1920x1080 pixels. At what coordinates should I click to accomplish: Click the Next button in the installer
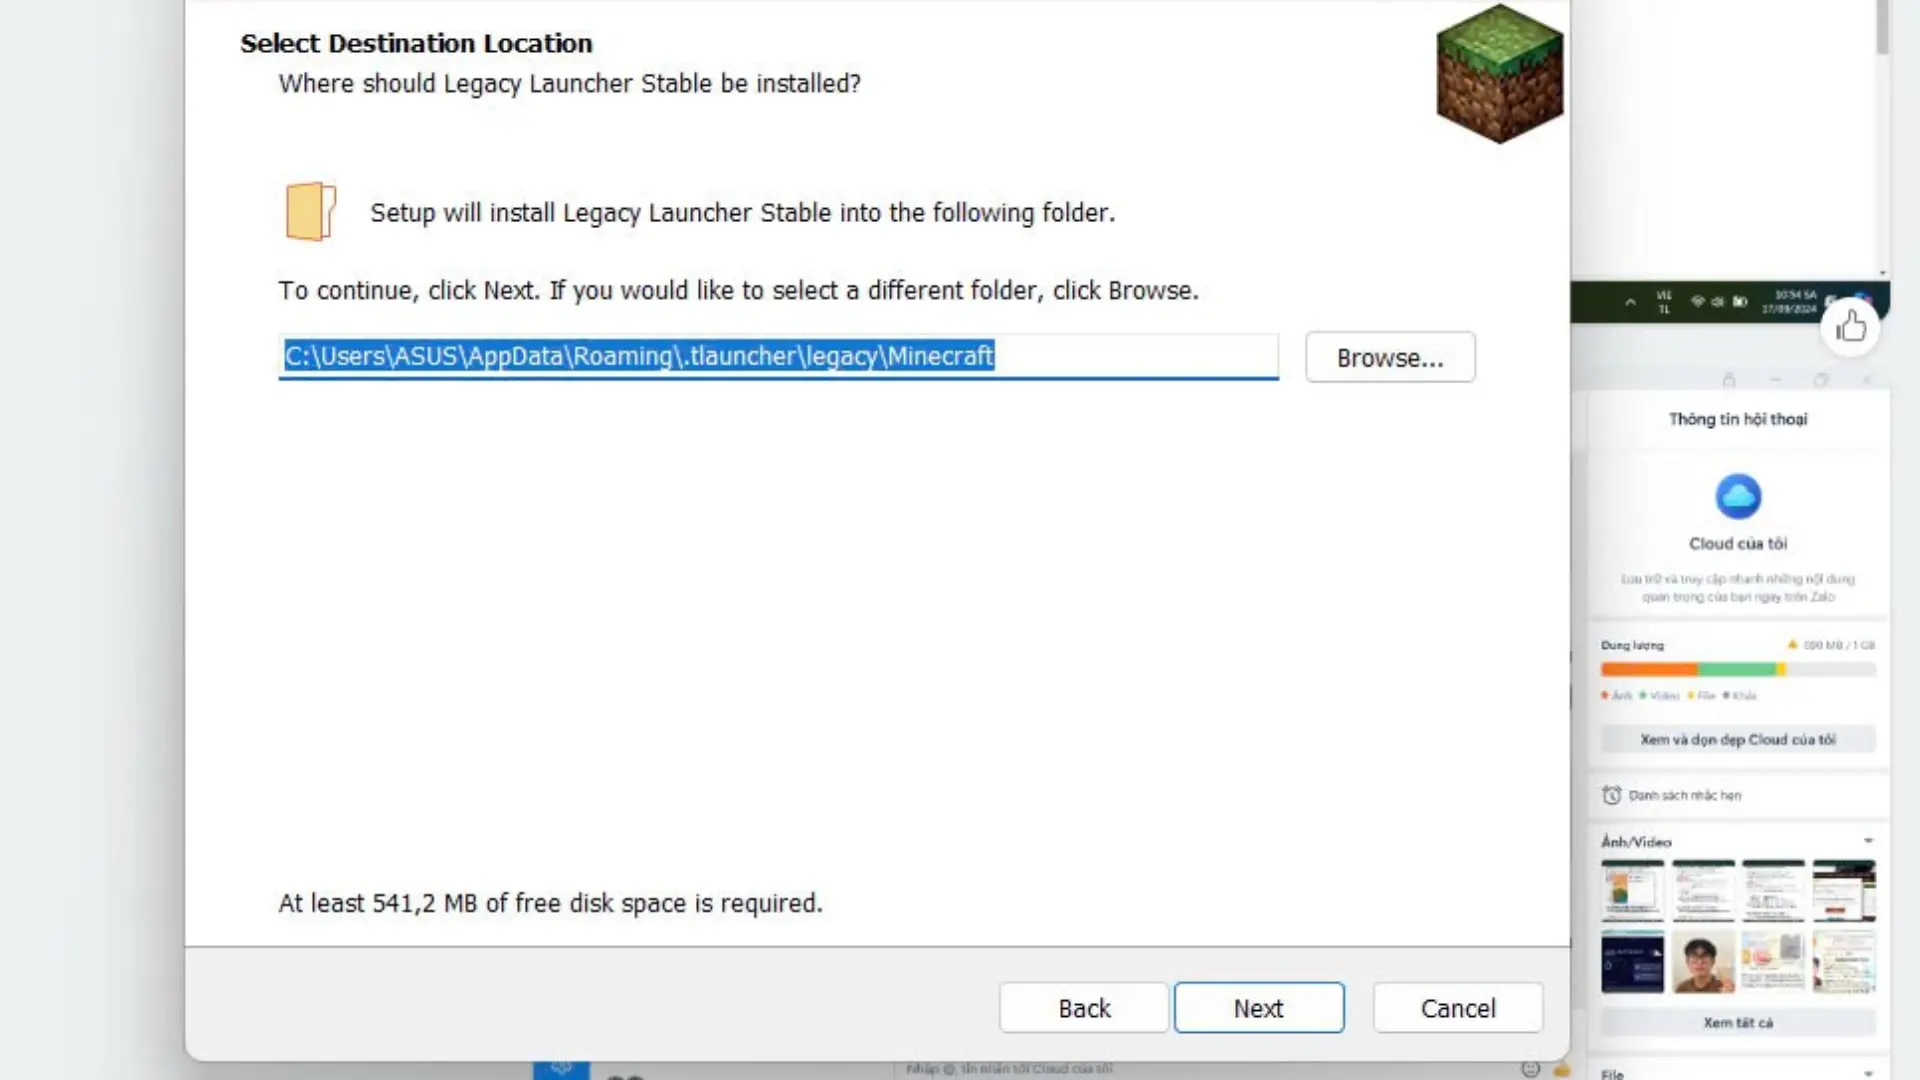1259,1008
